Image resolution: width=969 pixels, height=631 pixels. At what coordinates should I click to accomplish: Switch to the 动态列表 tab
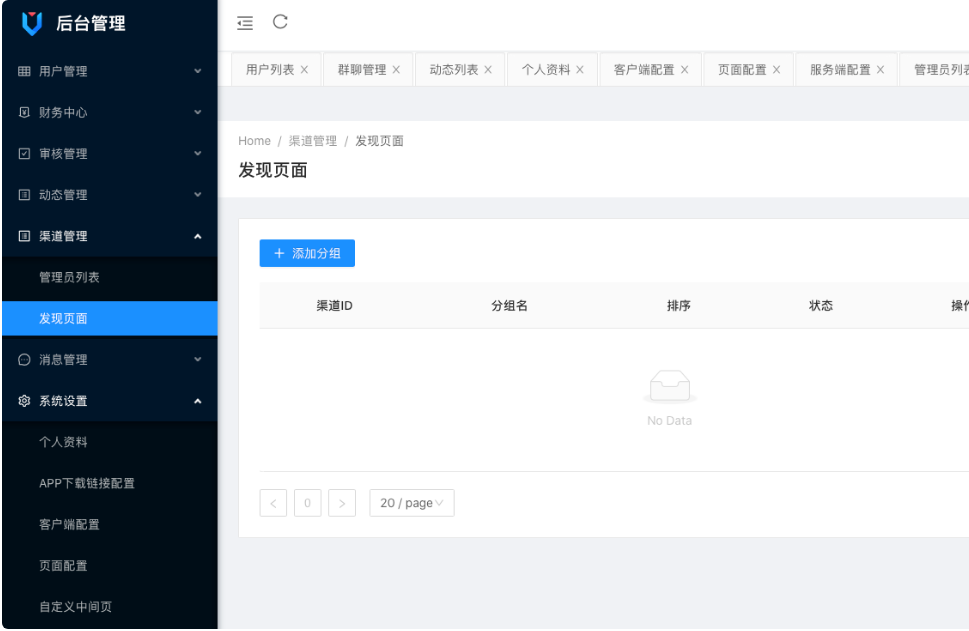(x=453, y=70)
